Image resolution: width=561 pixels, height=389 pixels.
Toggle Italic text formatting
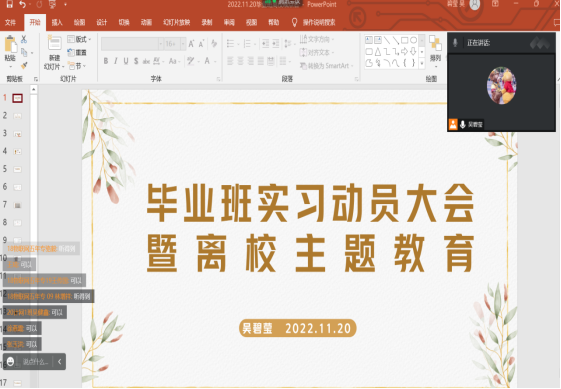pyautogui.click(x=116, y=61)
